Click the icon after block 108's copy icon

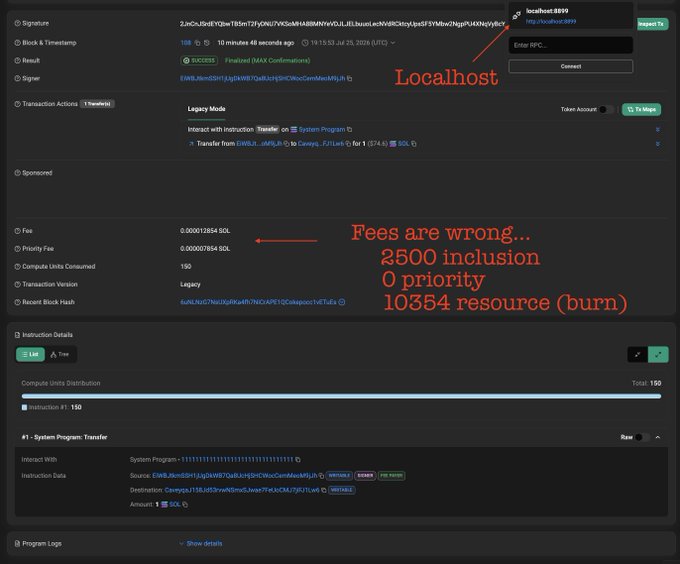tap(207, 43)
